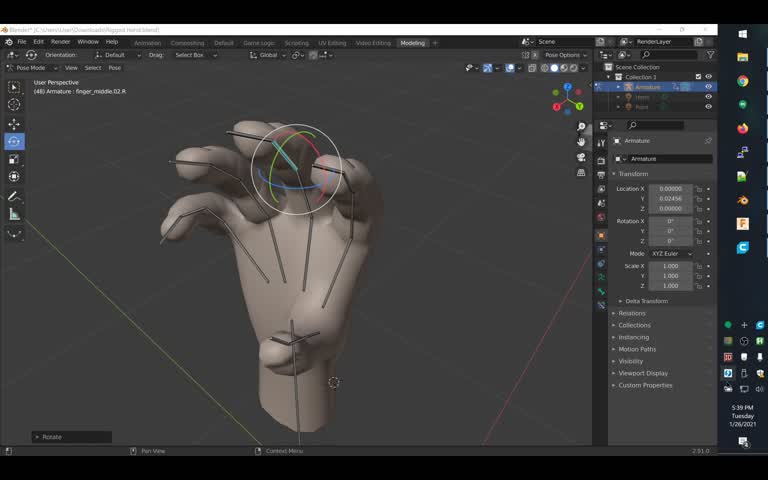
Task: Pick the Measure tool
Action: pyautogui.click(x=14, y=214)
